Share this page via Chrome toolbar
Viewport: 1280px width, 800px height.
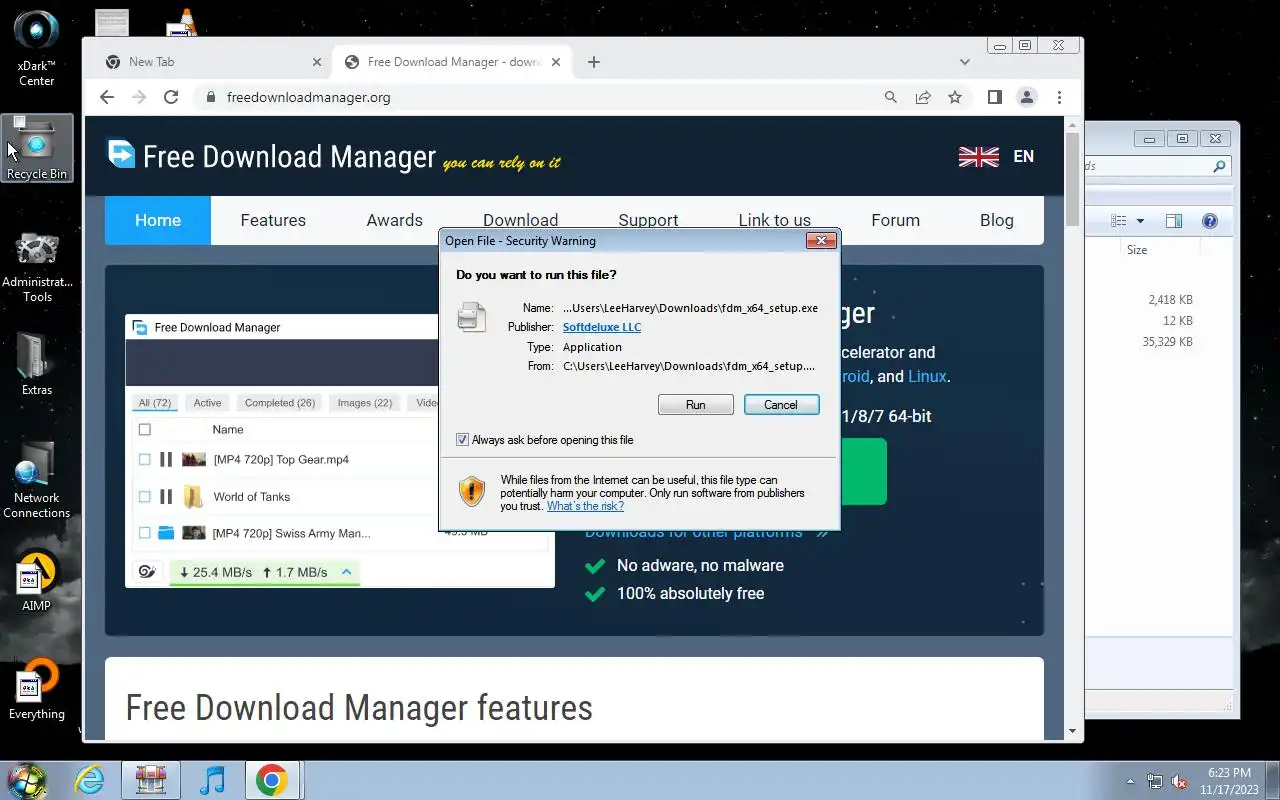[x=923, y=97]
